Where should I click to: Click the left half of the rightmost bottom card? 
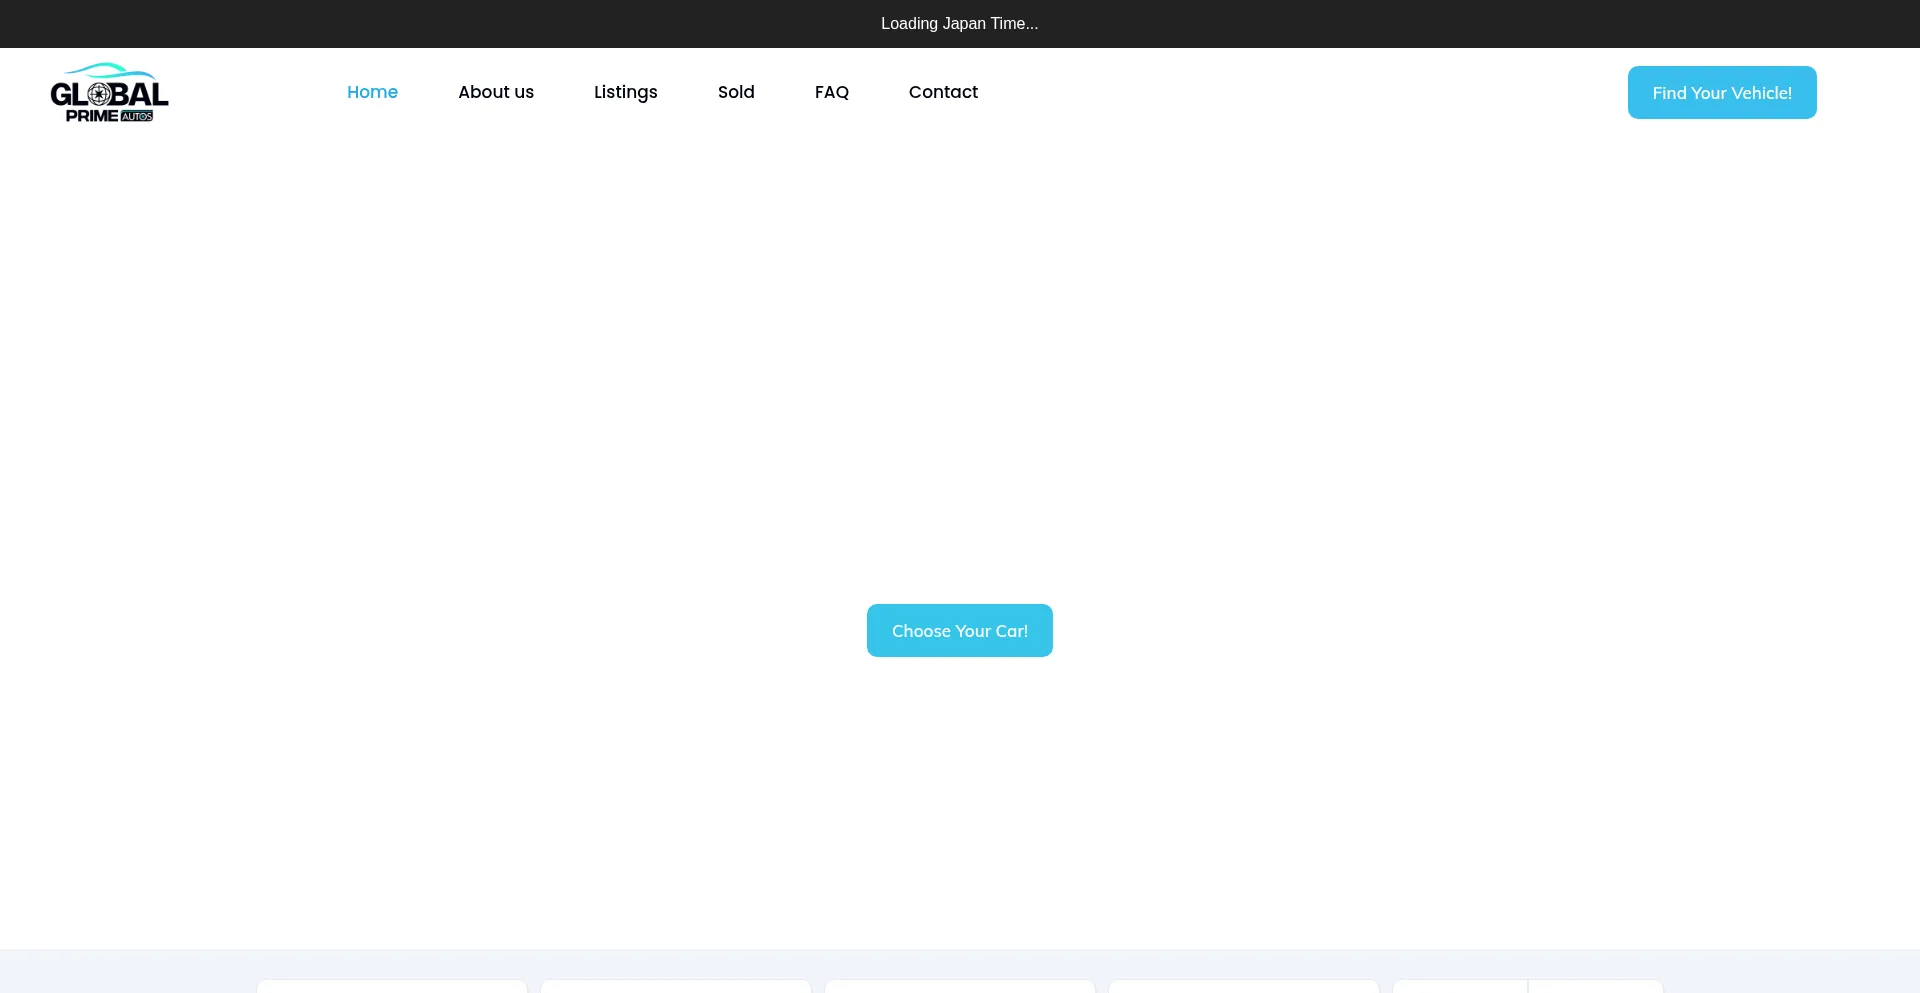(x=1460, y=986)
